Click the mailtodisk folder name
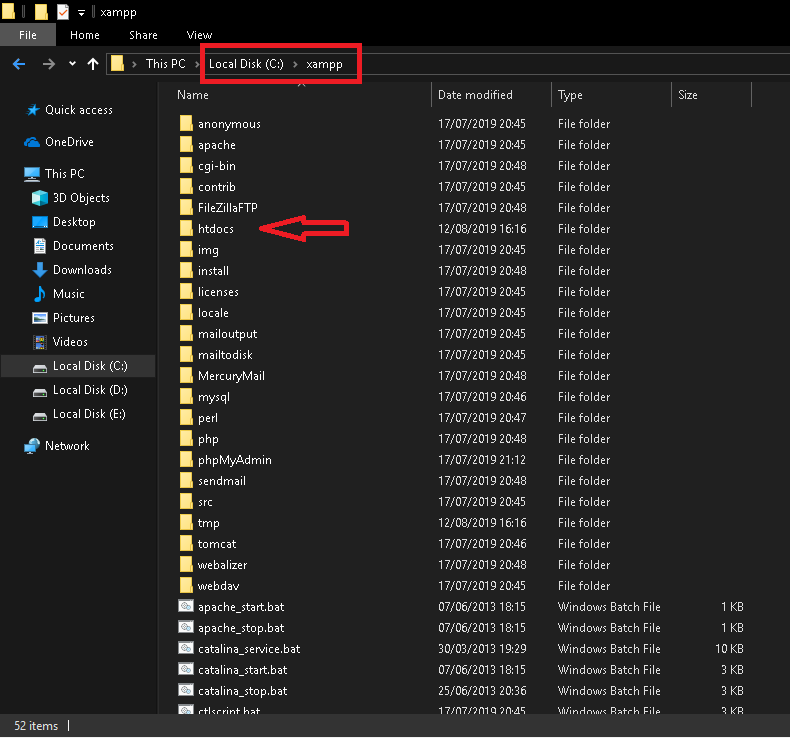790x738 pixels. 225,355
